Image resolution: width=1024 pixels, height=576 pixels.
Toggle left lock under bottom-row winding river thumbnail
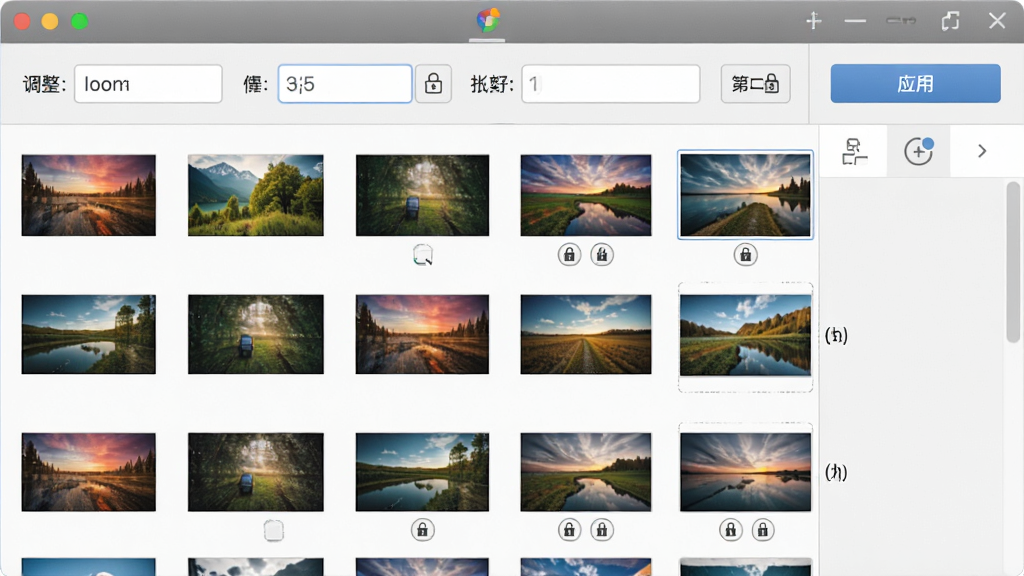(x=569, y=530)
